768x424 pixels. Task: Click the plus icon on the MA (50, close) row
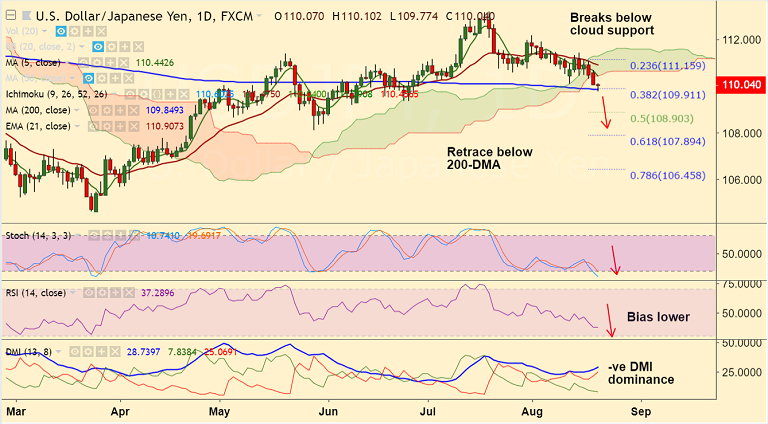tap(115, 78)
